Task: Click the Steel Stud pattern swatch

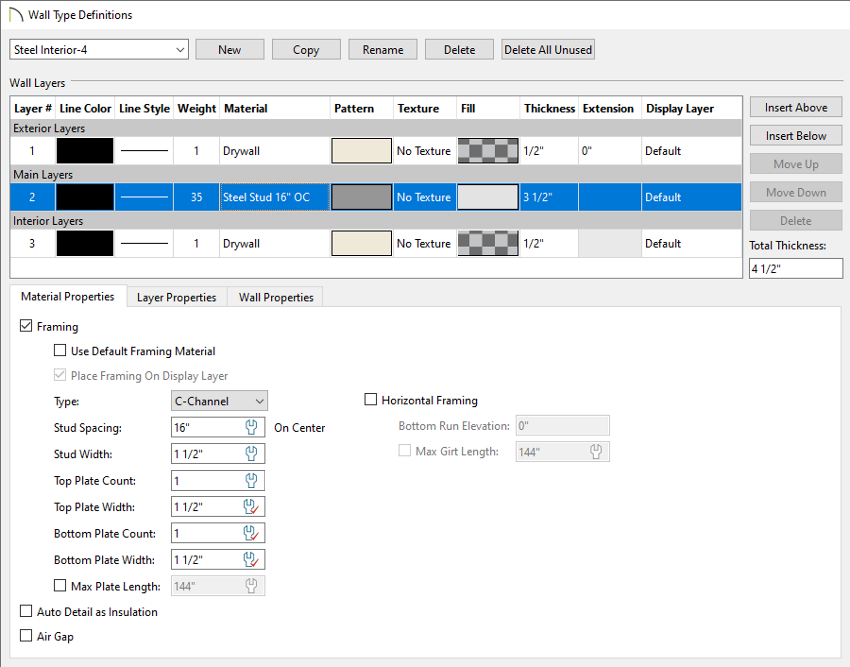Action: pos(362,197)
